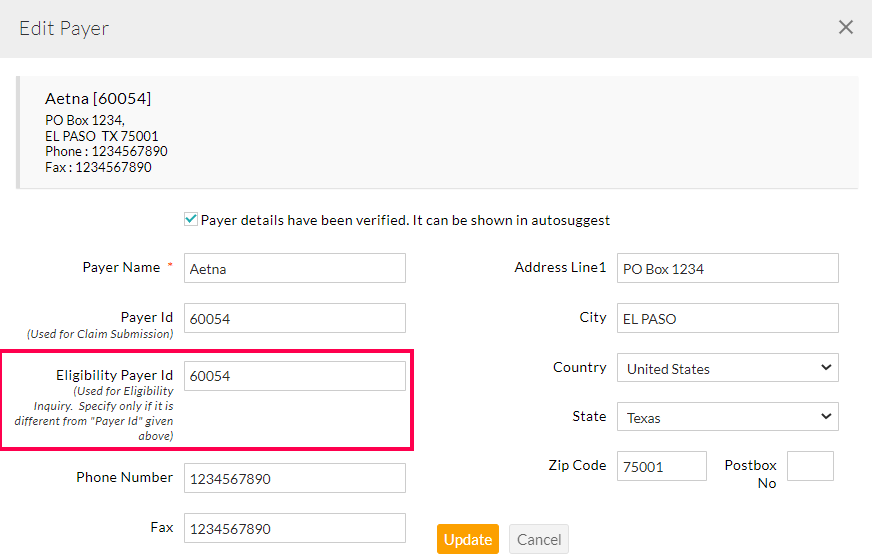Place cursor in the Fax field
872x558 pixels.
pyautogui.click(x=295, y=528)
